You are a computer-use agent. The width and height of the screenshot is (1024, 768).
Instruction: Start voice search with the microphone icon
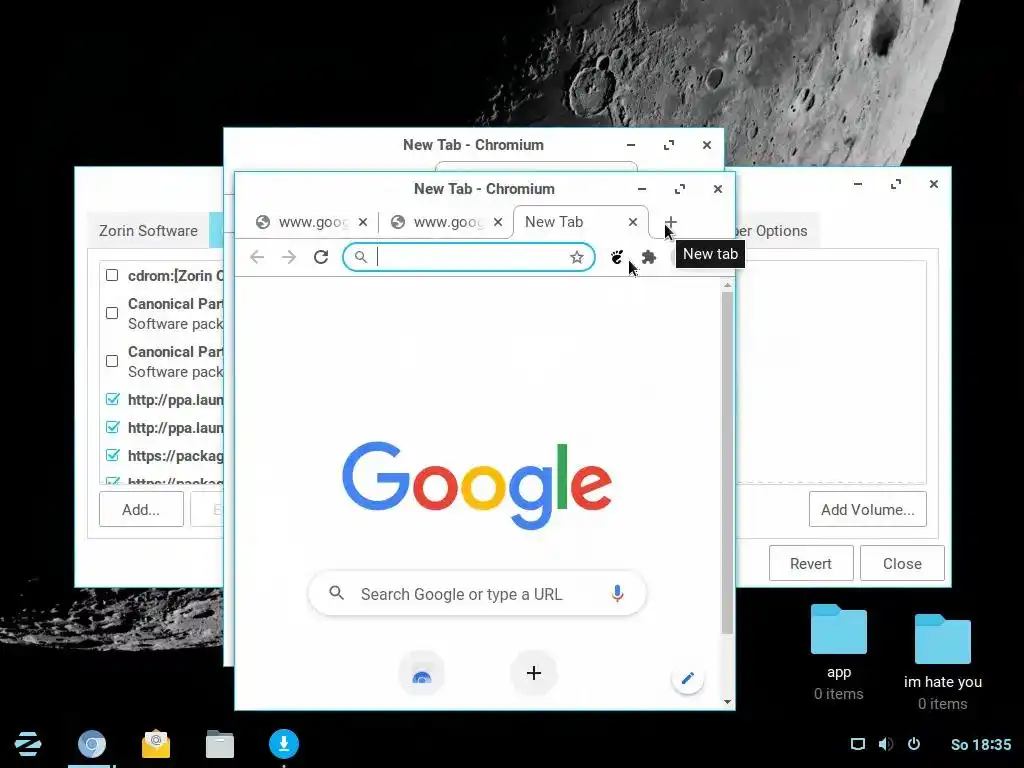pos(617,593)
